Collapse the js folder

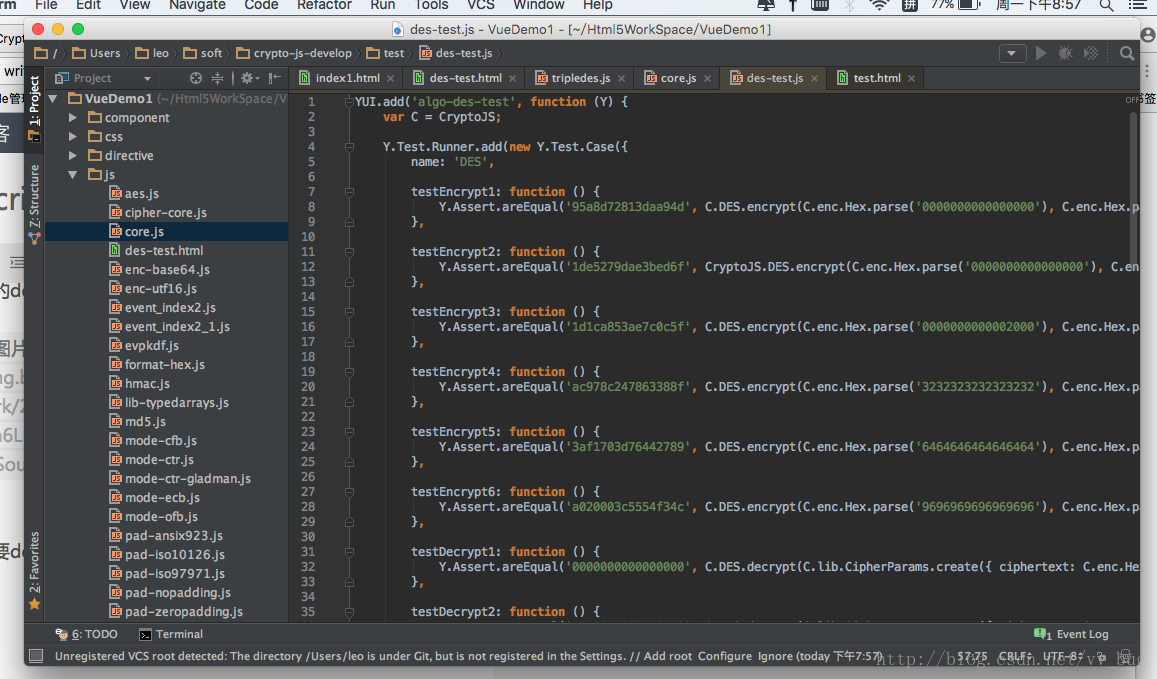point(72,175)
